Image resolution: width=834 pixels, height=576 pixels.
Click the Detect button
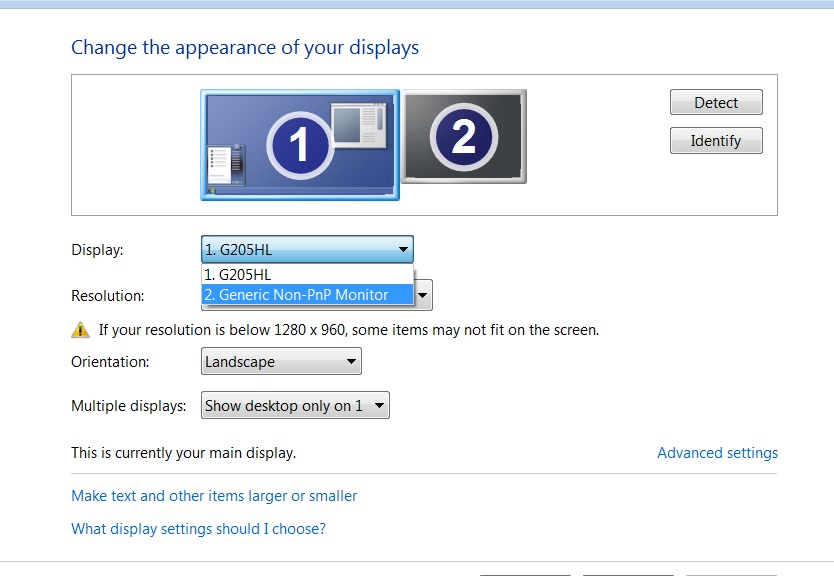(x=716, y=102)
